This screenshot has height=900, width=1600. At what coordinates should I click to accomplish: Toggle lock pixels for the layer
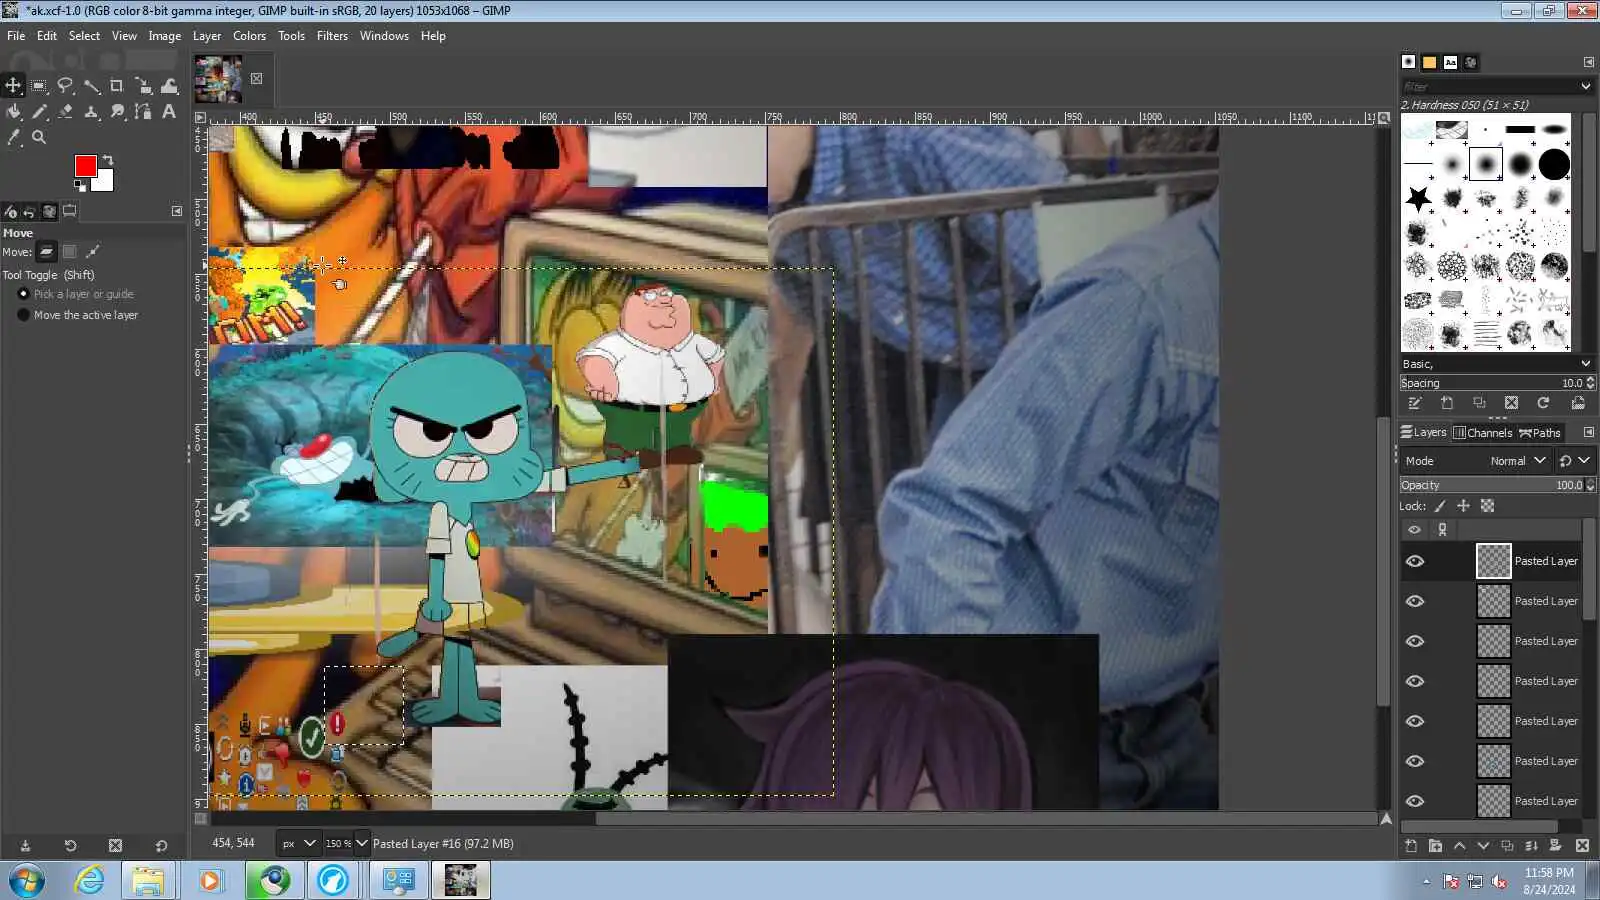pyautogui.click(x=1440, y=506)
